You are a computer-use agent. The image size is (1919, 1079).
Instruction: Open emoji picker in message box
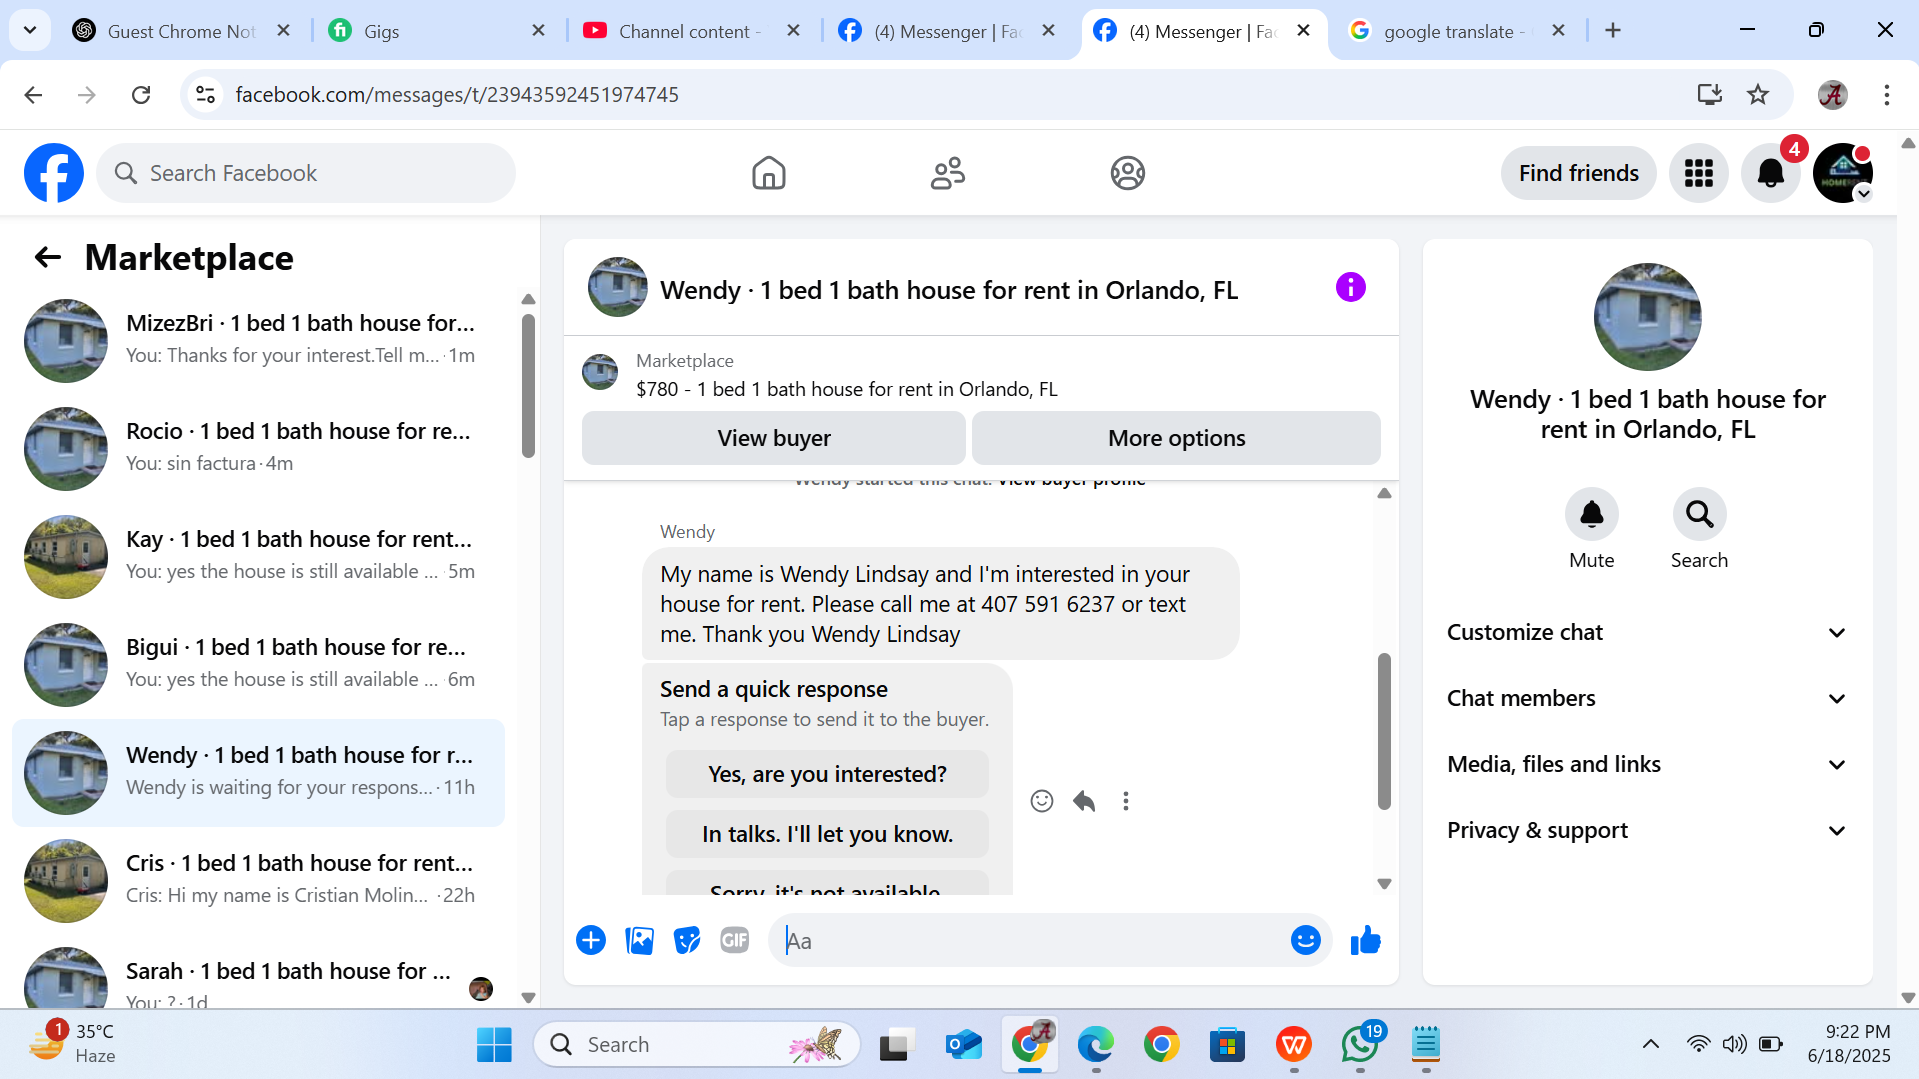point(1305,940)
